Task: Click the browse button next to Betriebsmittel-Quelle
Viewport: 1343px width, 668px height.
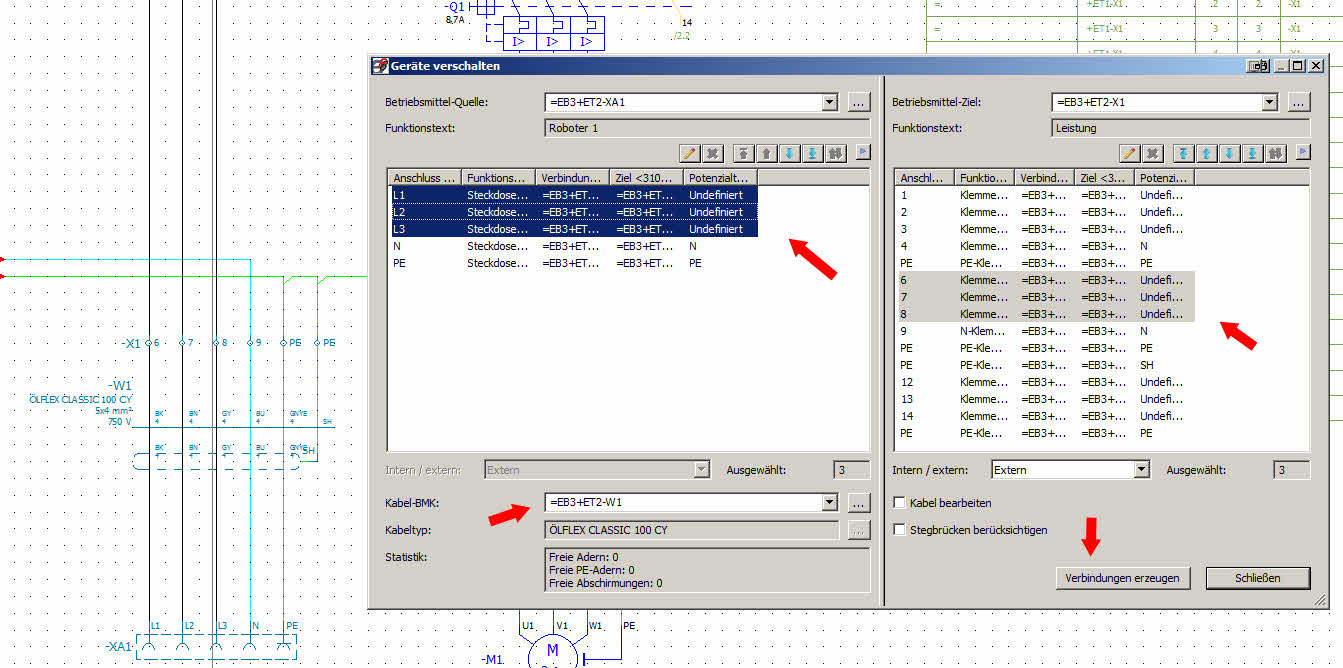Action: pos(858,102)
